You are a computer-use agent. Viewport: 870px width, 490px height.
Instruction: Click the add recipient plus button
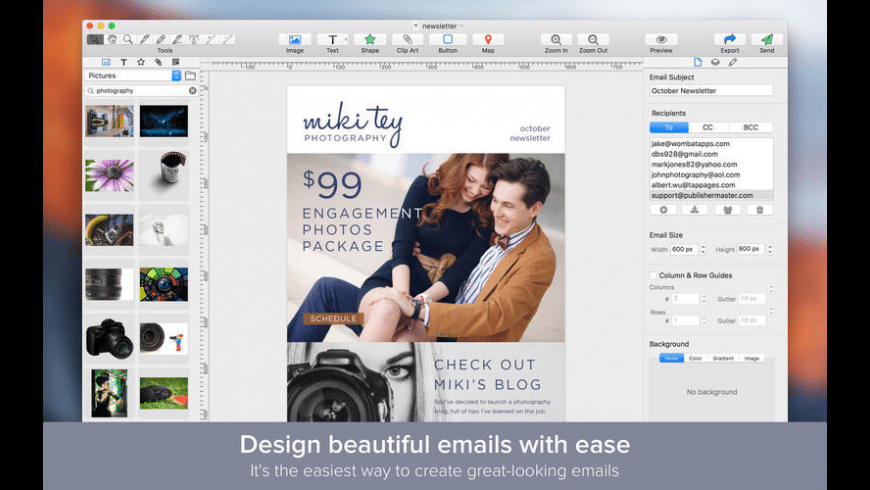(x=663, y=210)
